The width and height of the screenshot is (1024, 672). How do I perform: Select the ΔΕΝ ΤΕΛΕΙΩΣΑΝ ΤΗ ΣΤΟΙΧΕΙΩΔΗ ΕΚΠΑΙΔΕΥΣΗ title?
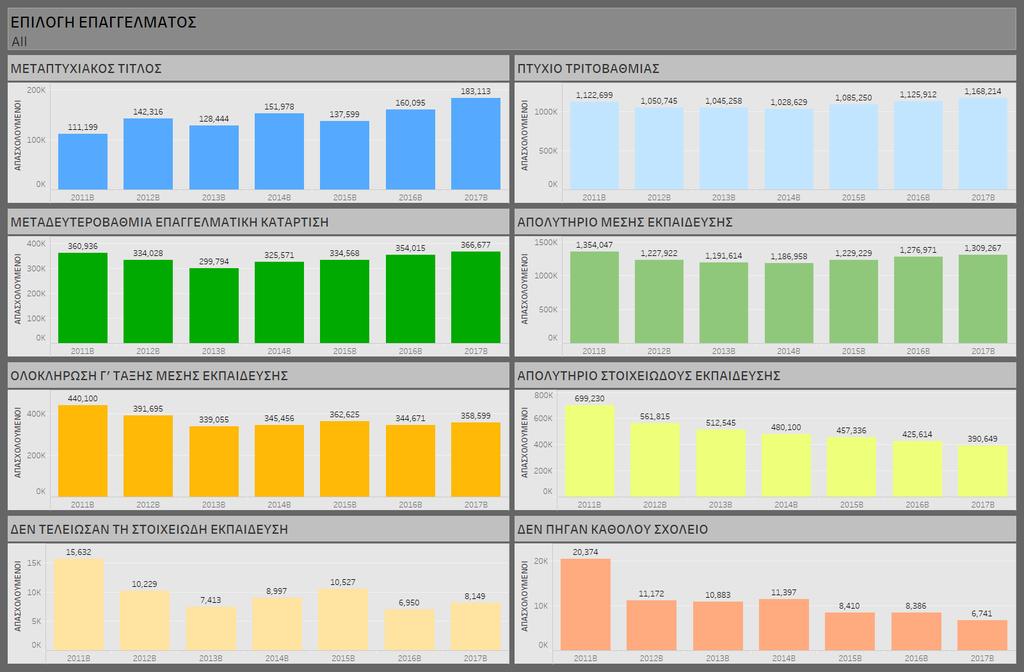click(x=149, y=529)
